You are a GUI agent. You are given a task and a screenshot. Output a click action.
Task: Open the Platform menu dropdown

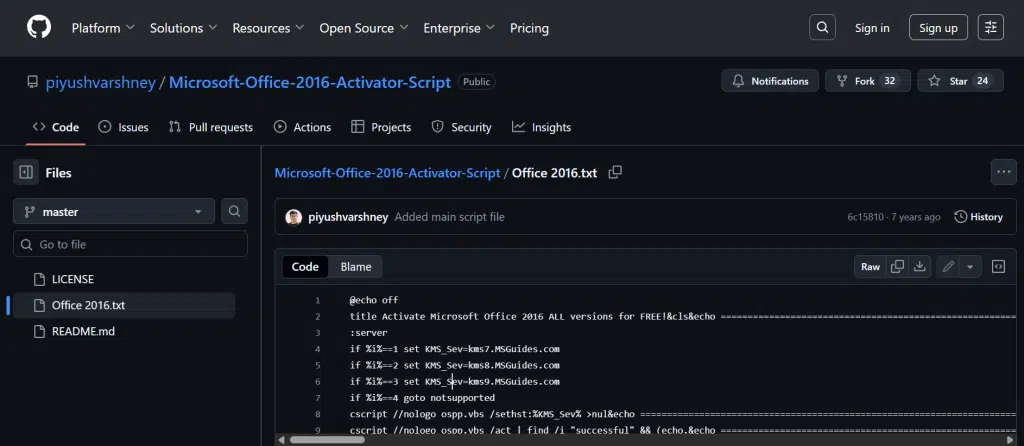click(102, 28)
